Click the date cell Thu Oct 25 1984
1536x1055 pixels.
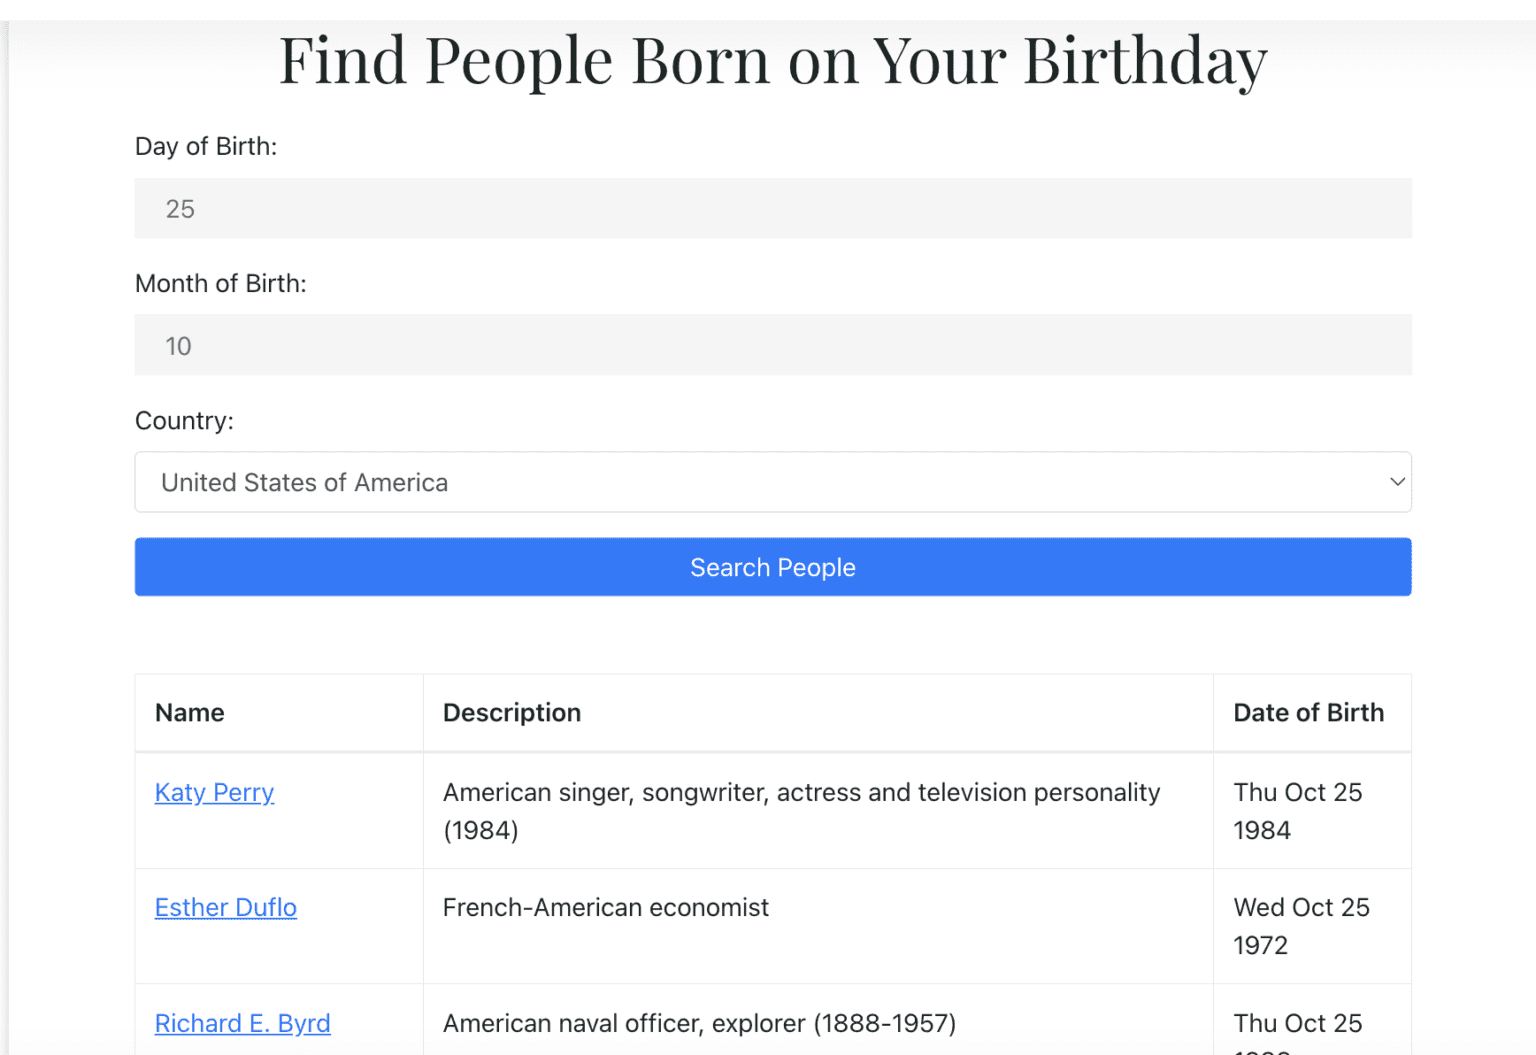click(x=1297, y=810)
